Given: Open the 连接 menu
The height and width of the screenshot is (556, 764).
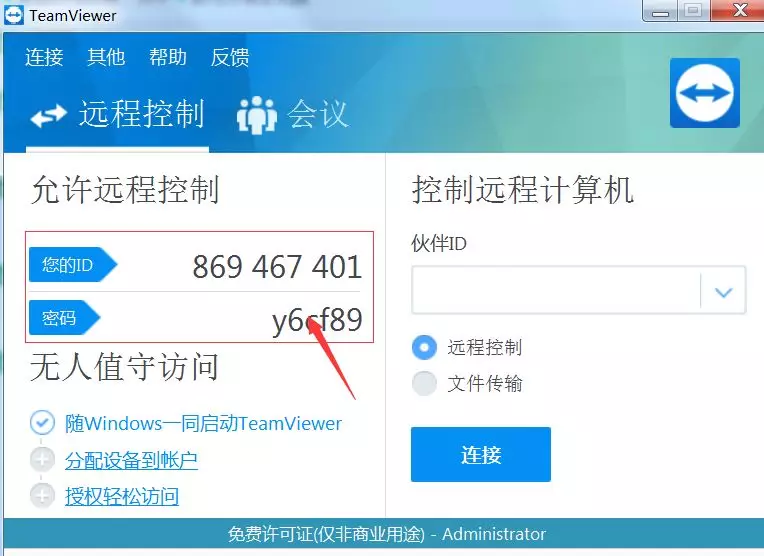Looking at the screenshot, I should [x=44, y=57].
